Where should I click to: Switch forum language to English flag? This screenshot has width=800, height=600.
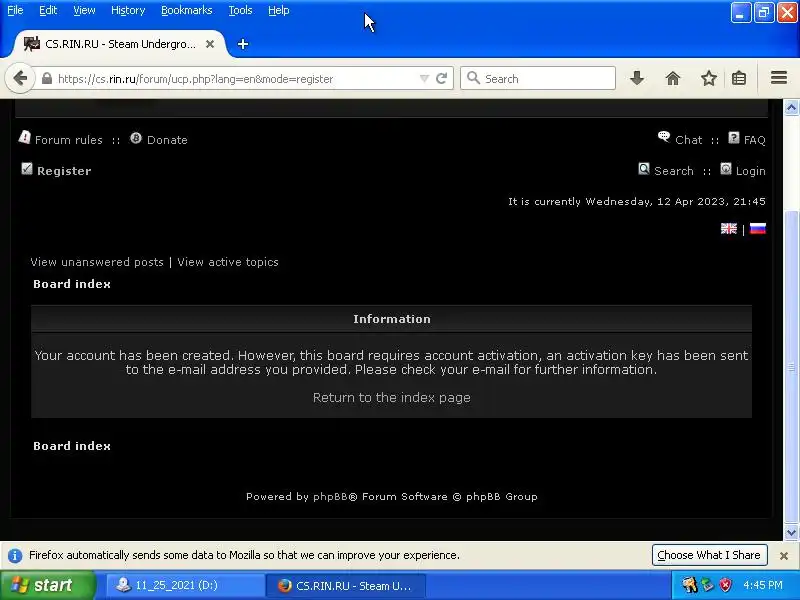point(729,229)
